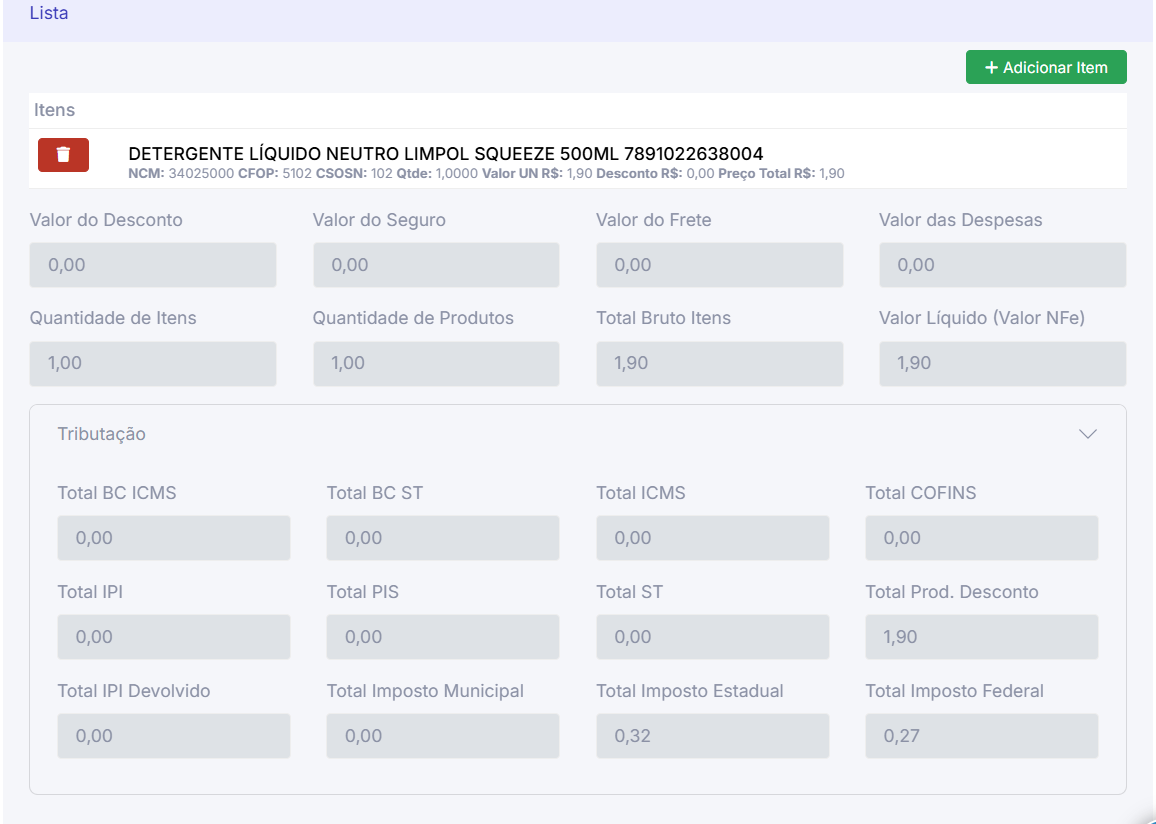Click the Valor das Despesas field
Viewport: 1156px width, 824px height.
[x=1002, y=265]
